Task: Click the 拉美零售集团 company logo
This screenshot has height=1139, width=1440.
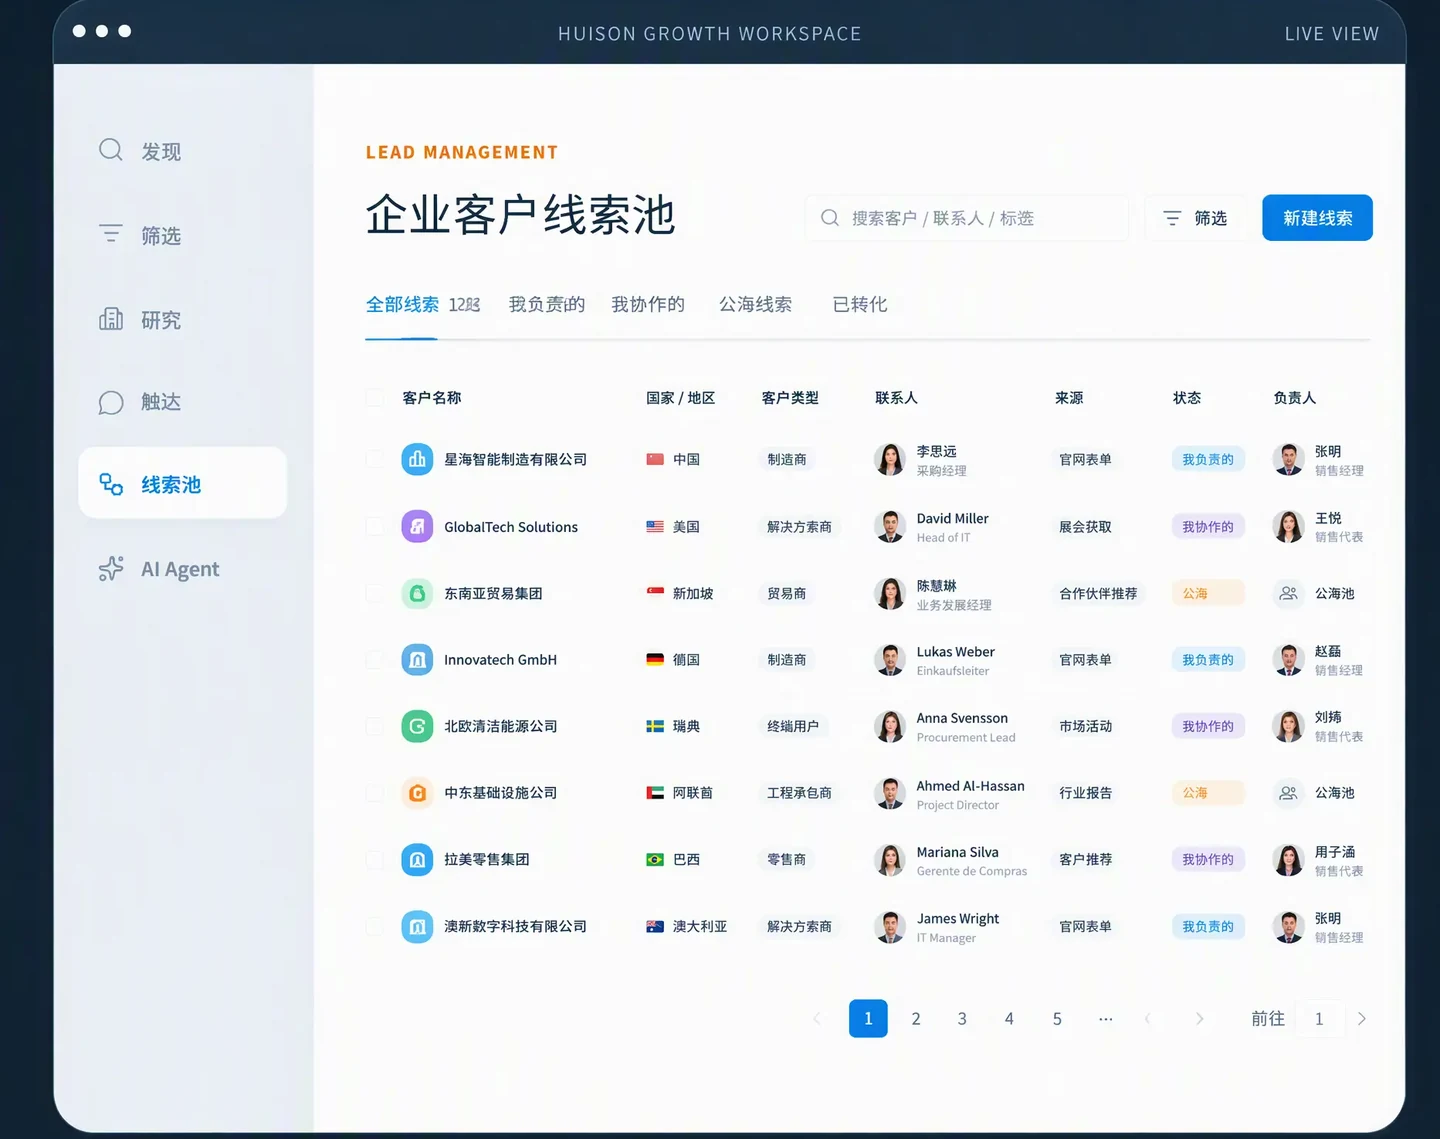Action: [417, 859]
